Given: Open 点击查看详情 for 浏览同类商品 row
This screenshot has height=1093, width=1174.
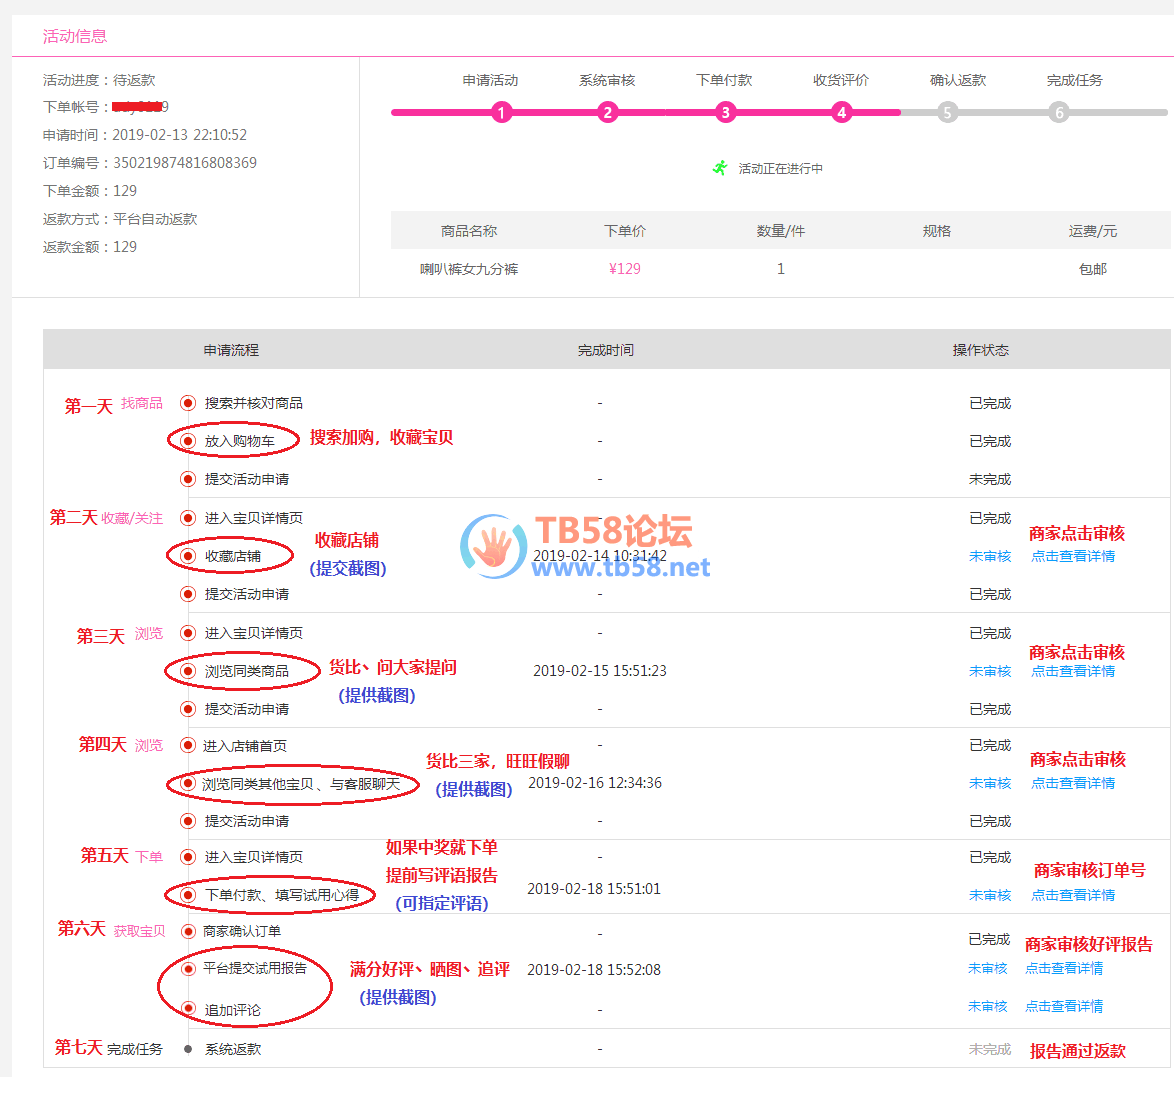Looking at the screenshot, I should 1073,671.
